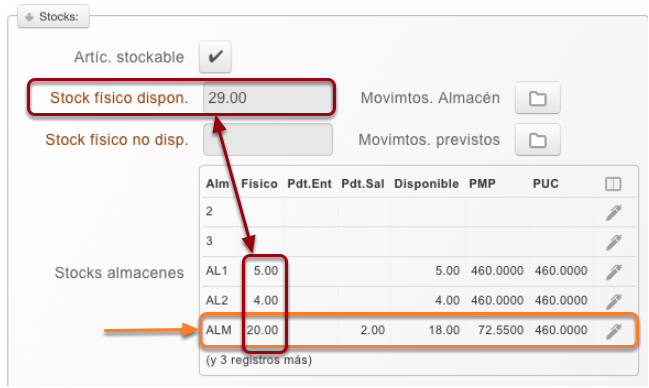This screenshot has width=649, height=388.
Task: Sort by the Físico column header
Action: point(259,184)
